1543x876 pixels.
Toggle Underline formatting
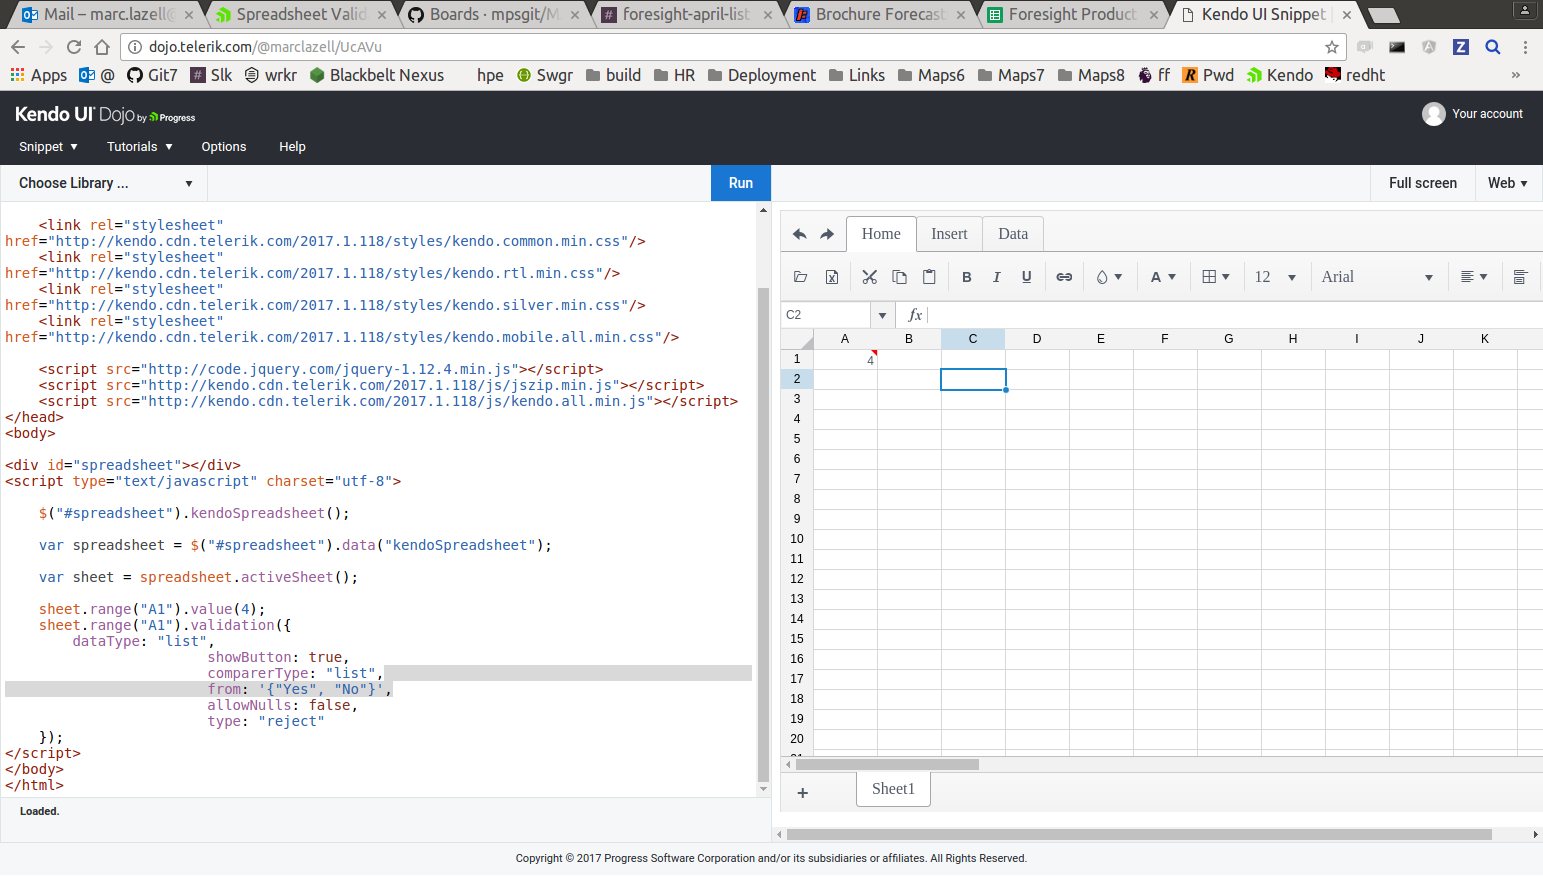(1026, 277)
